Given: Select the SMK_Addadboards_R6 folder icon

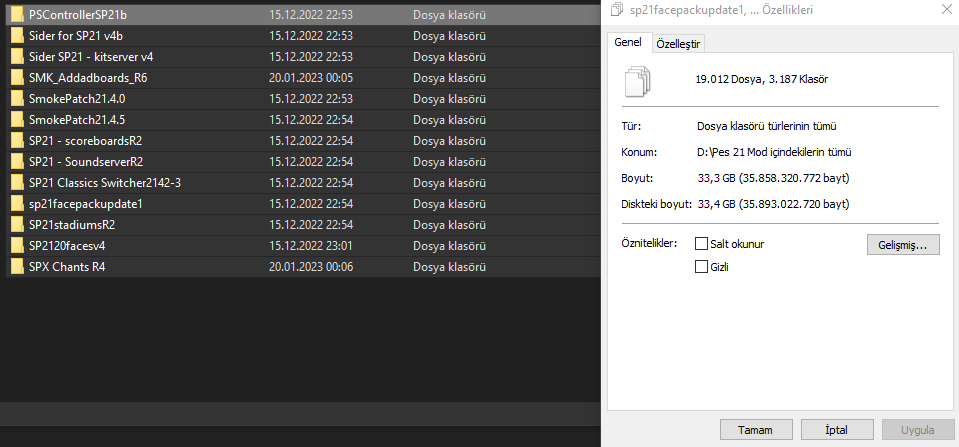Looking at the screenshot, I should (17, 78).
